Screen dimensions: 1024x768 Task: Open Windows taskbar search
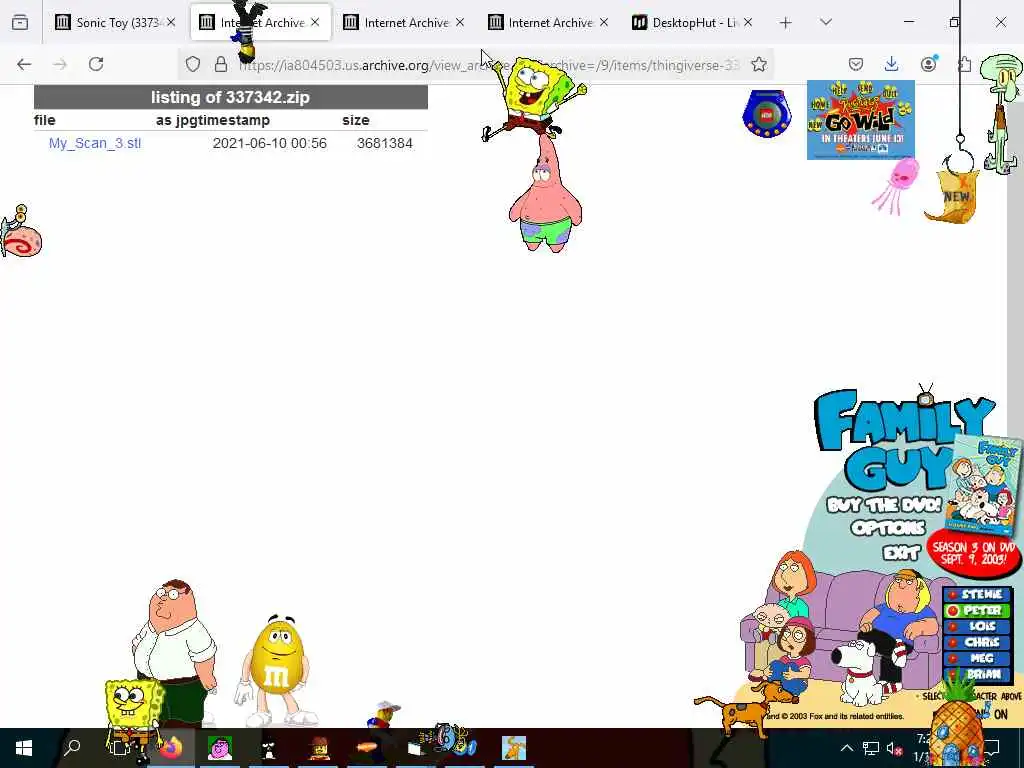pyautogui.click(x=72, y=747)
